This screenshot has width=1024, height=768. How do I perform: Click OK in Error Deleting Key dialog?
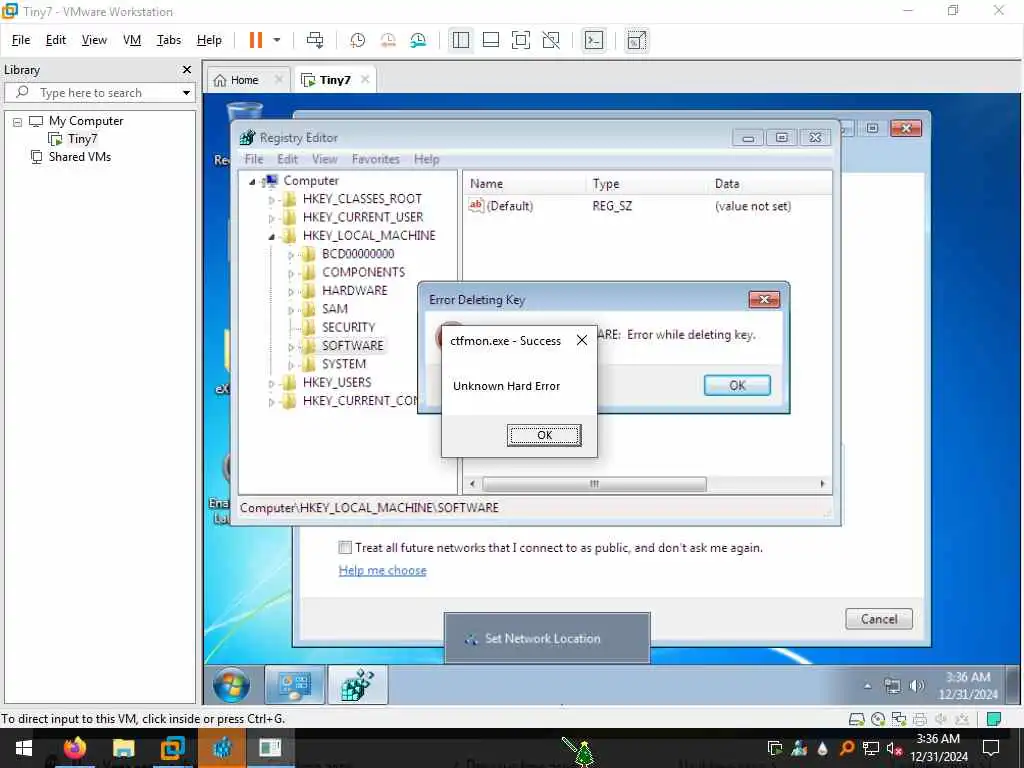tap(737, 385)
